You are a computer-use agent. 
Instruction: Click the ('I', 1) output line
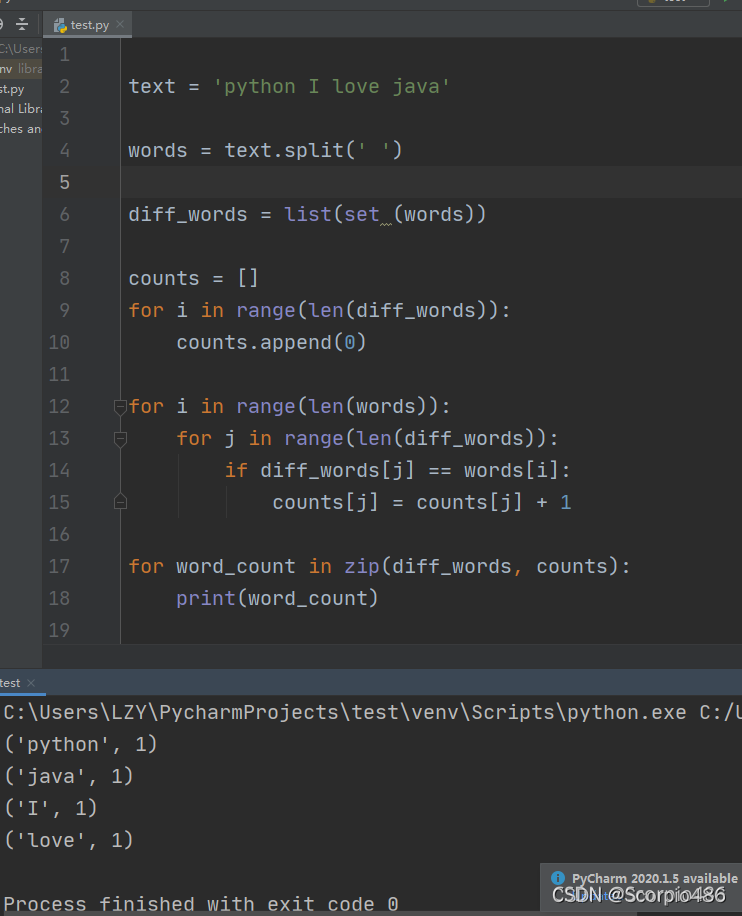[51, 809]
